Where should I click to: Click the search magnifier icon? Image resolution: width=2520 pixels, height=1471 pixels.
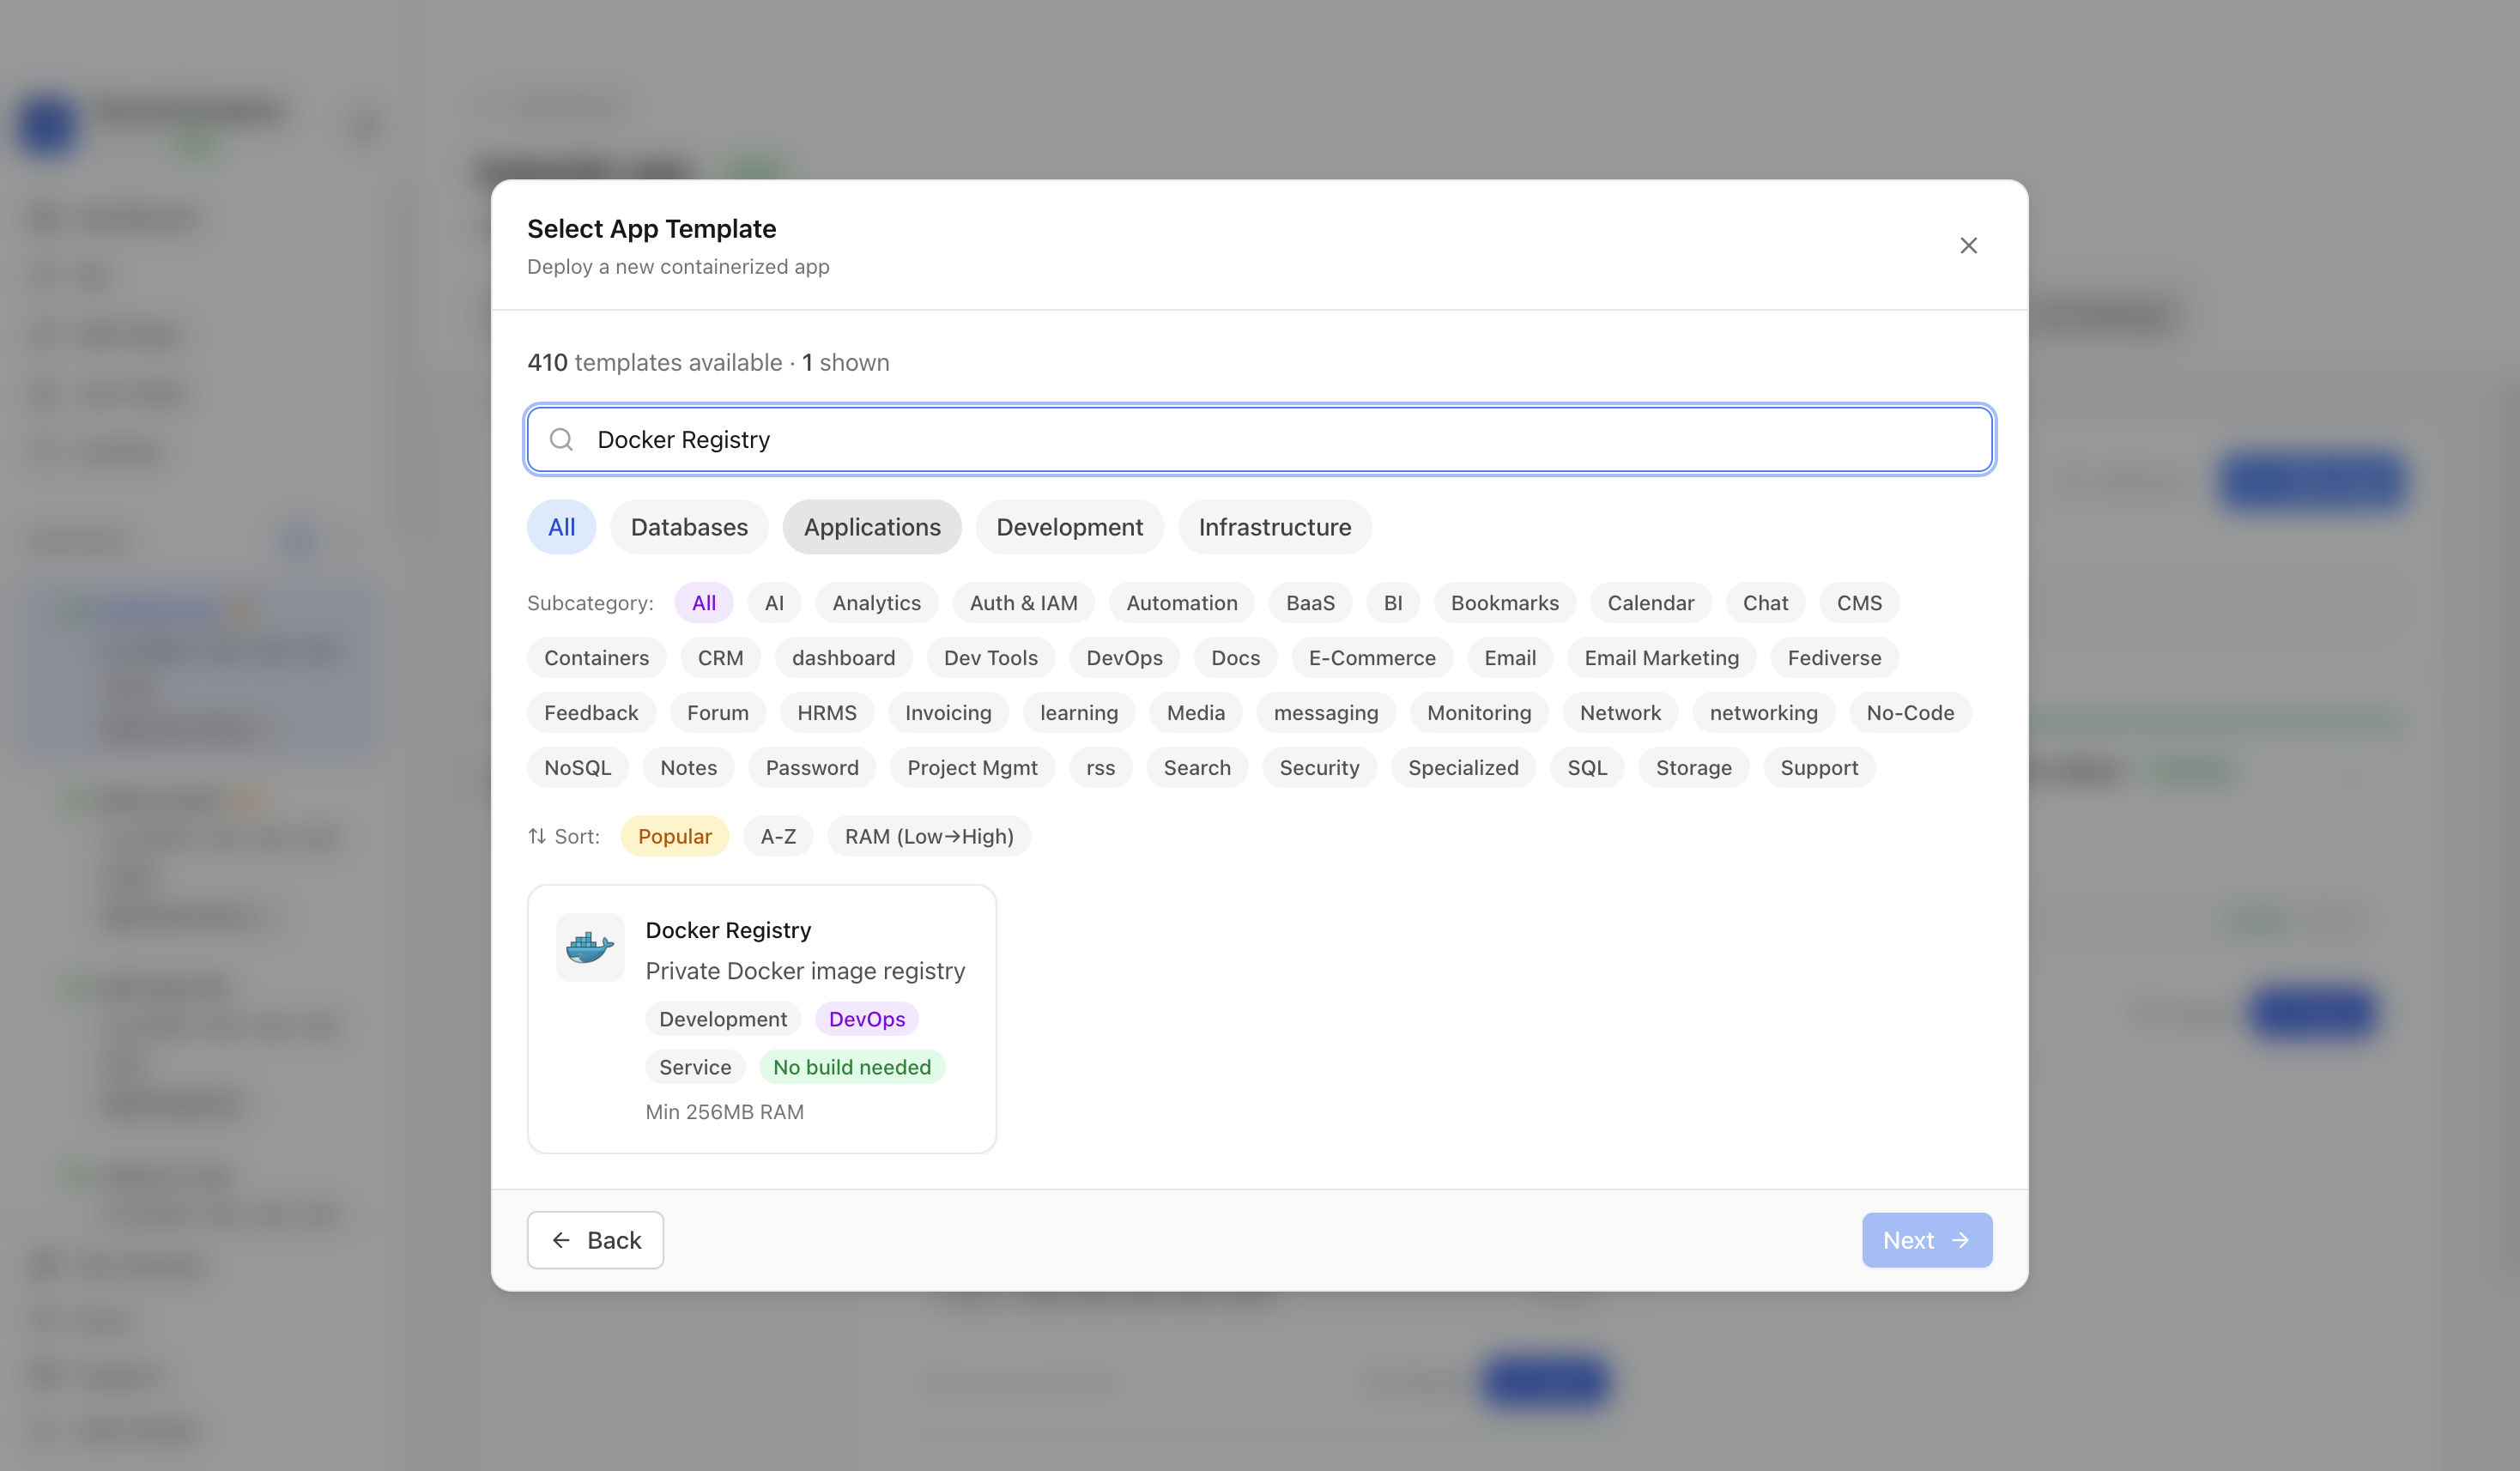pyautogui.click(x=561, y=440)
